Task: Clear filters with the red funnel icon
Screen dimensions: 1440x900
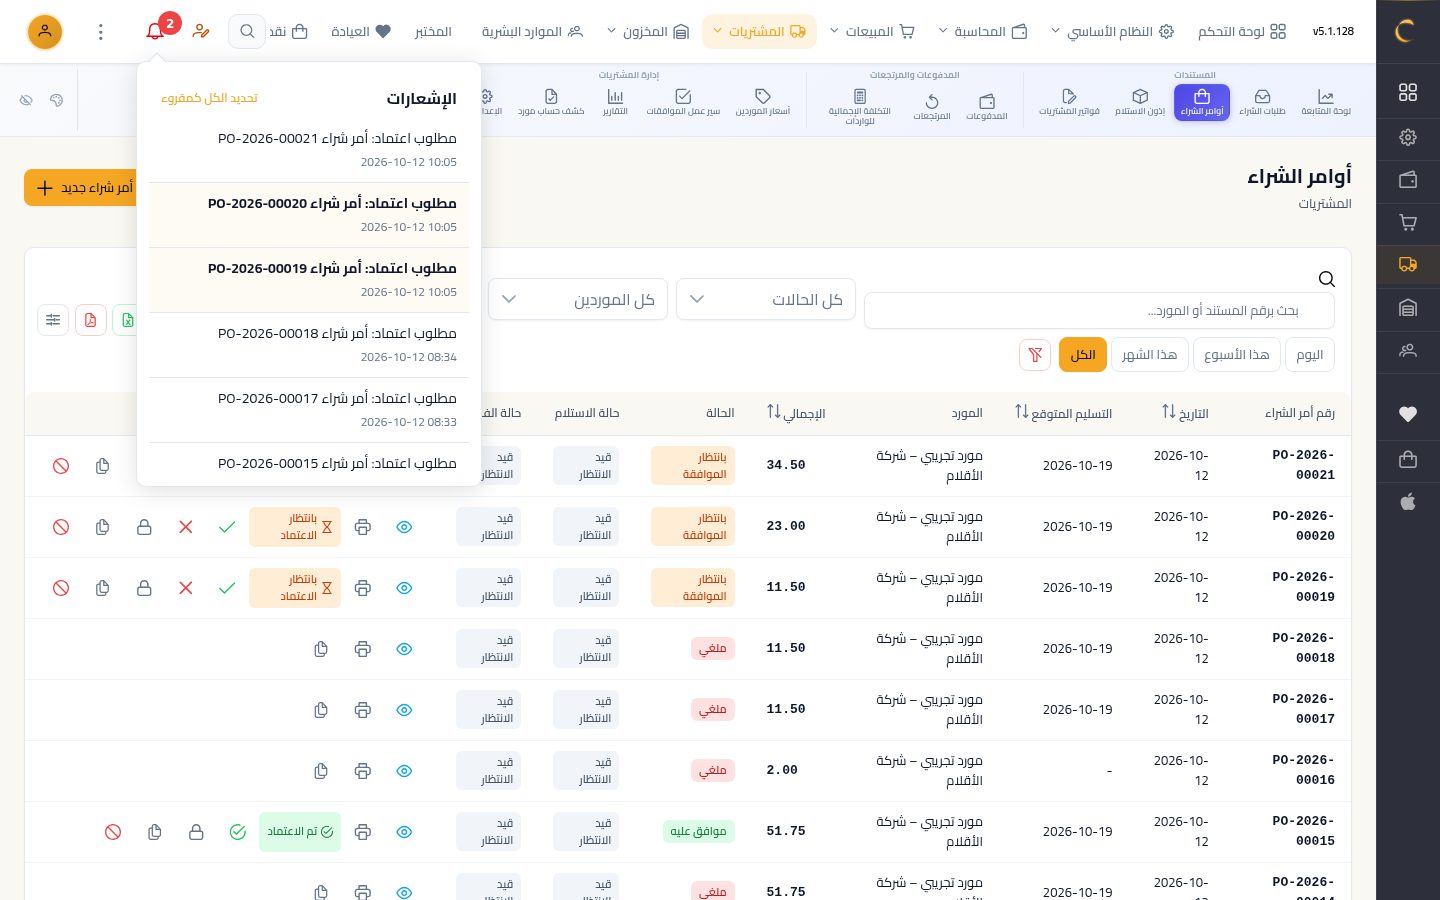Action: pyautogui.click(x=1035, y=355)
